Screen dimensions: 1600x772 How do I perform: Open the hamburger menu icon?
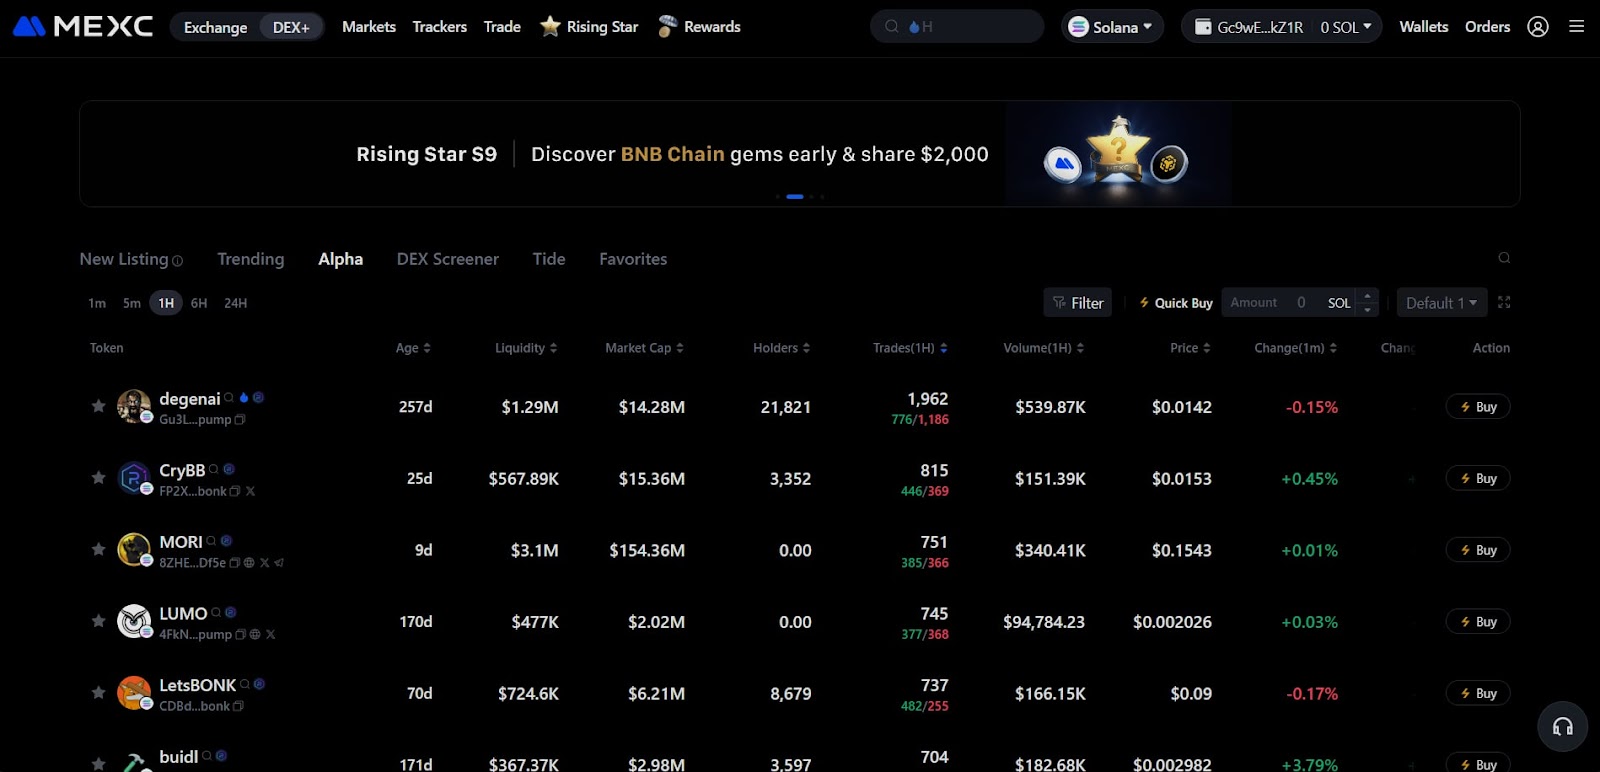[x=1577, y=27]
